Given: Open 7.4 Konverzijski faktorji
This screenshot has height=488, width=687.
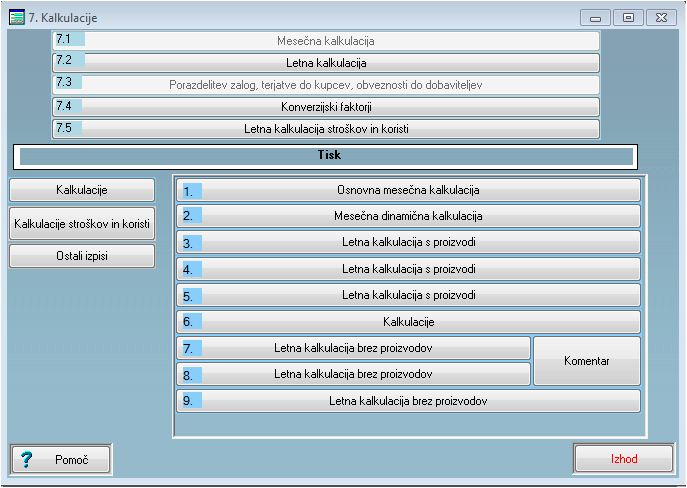Looking at the screenshot, I should click(x=326, y=107).
